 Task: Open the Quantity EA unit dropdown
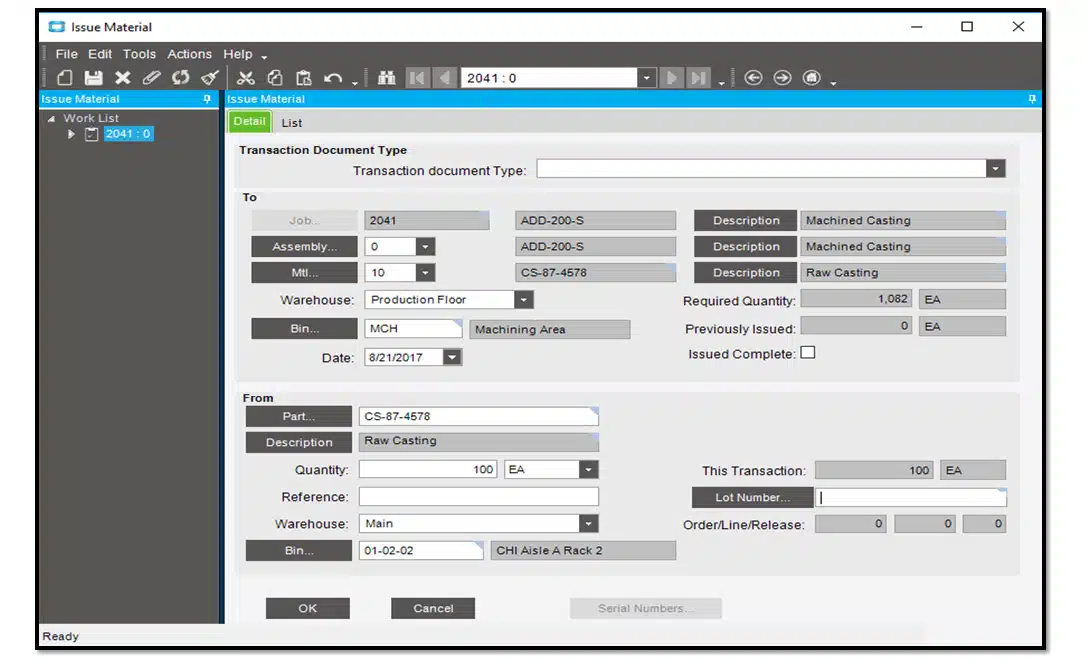tap(588, 470)
